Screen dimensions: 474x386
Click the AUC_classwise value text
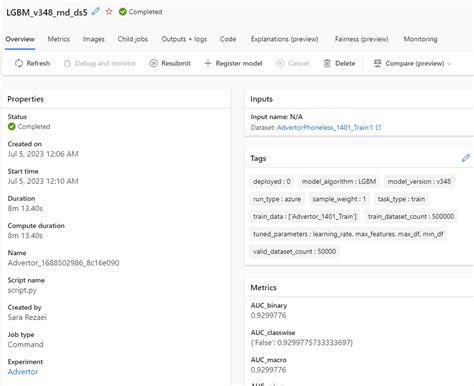click(302, 342)
